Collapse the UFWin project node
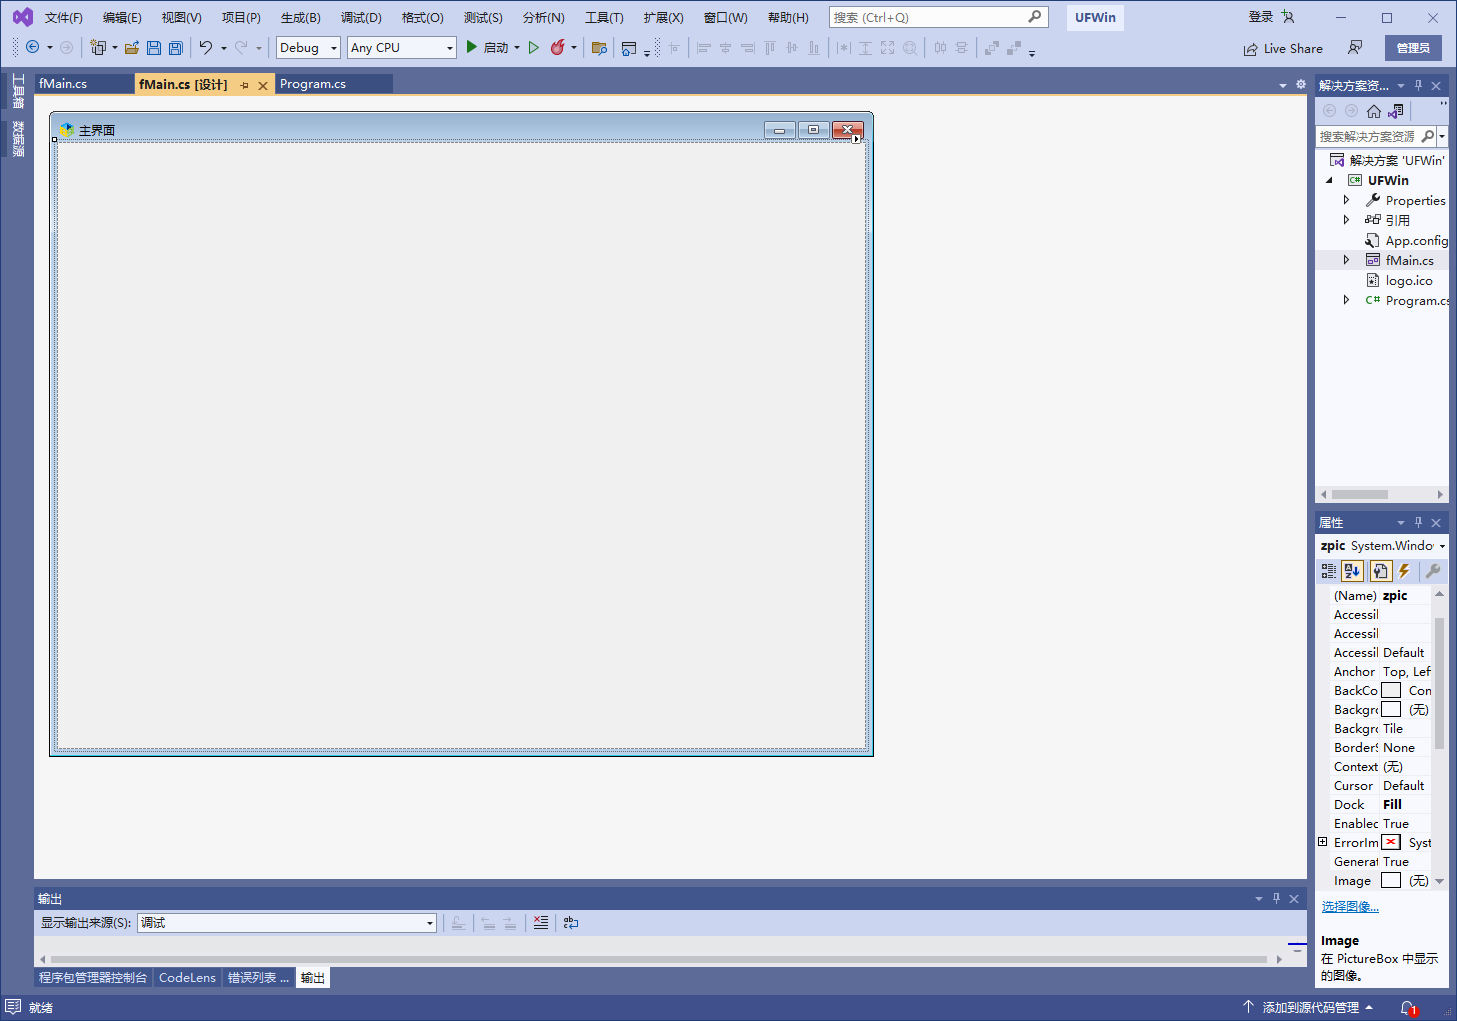This screenshot has height=1021, width=1457. pyautogui.click(x=1329, y=181)
